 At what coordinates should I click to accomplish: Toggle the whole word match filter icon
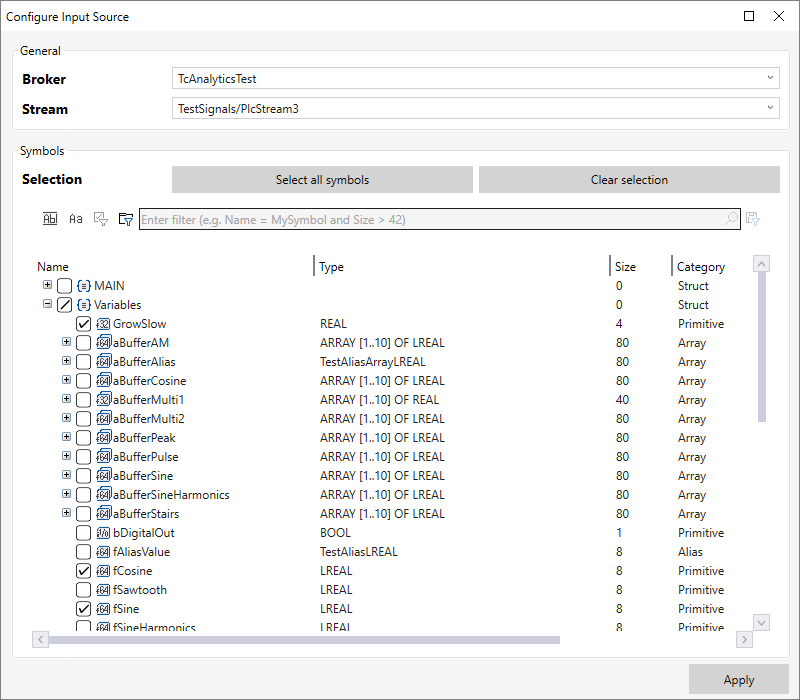click(x=50, y=219)
